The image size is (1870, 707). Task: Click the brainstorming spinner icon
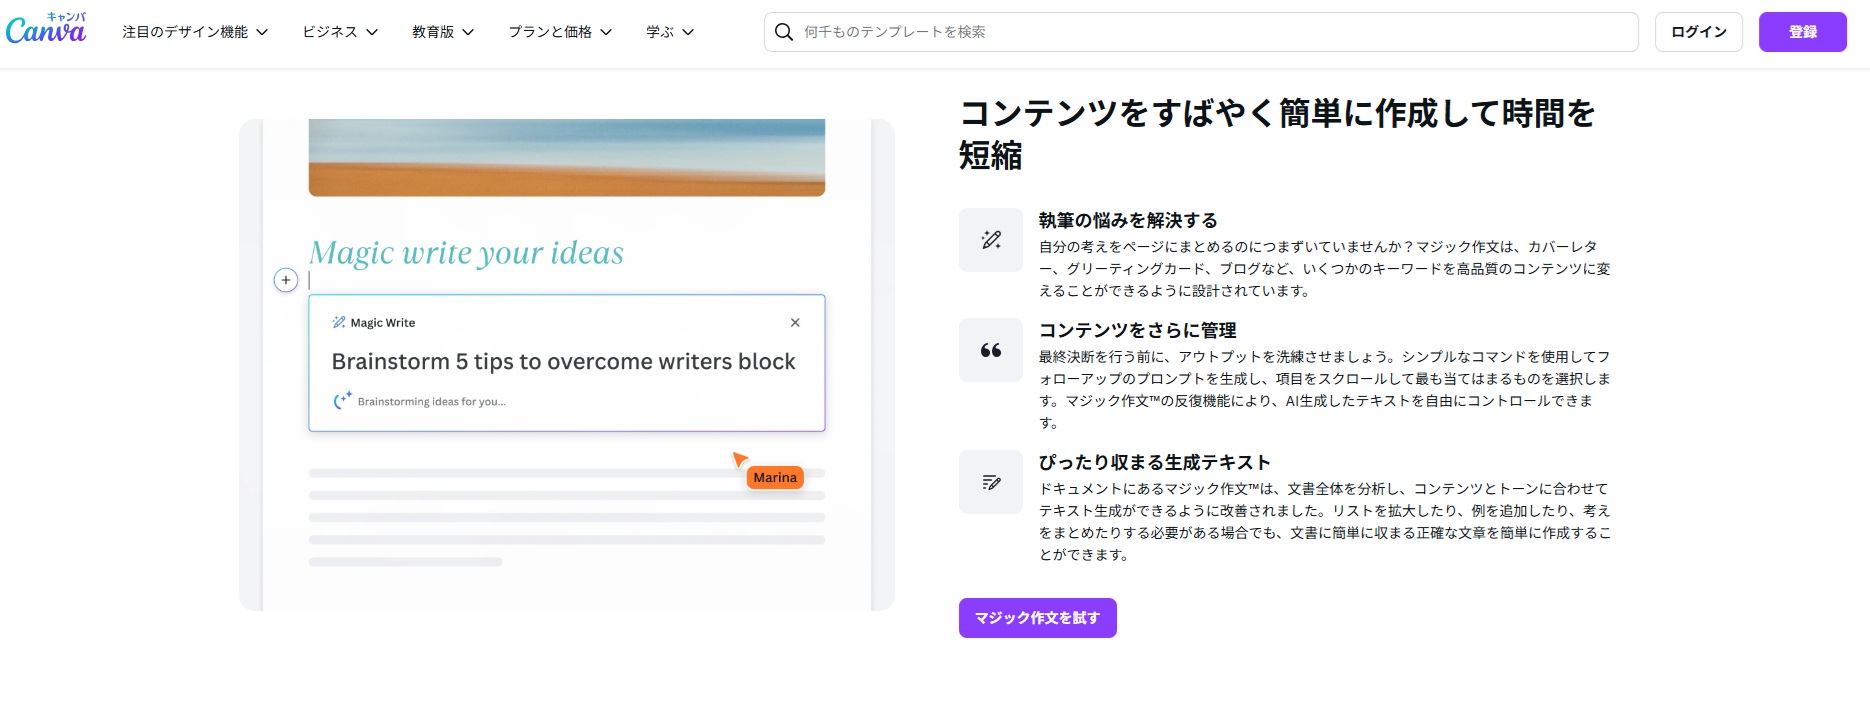pyautogui.click(x=342, y=400)
